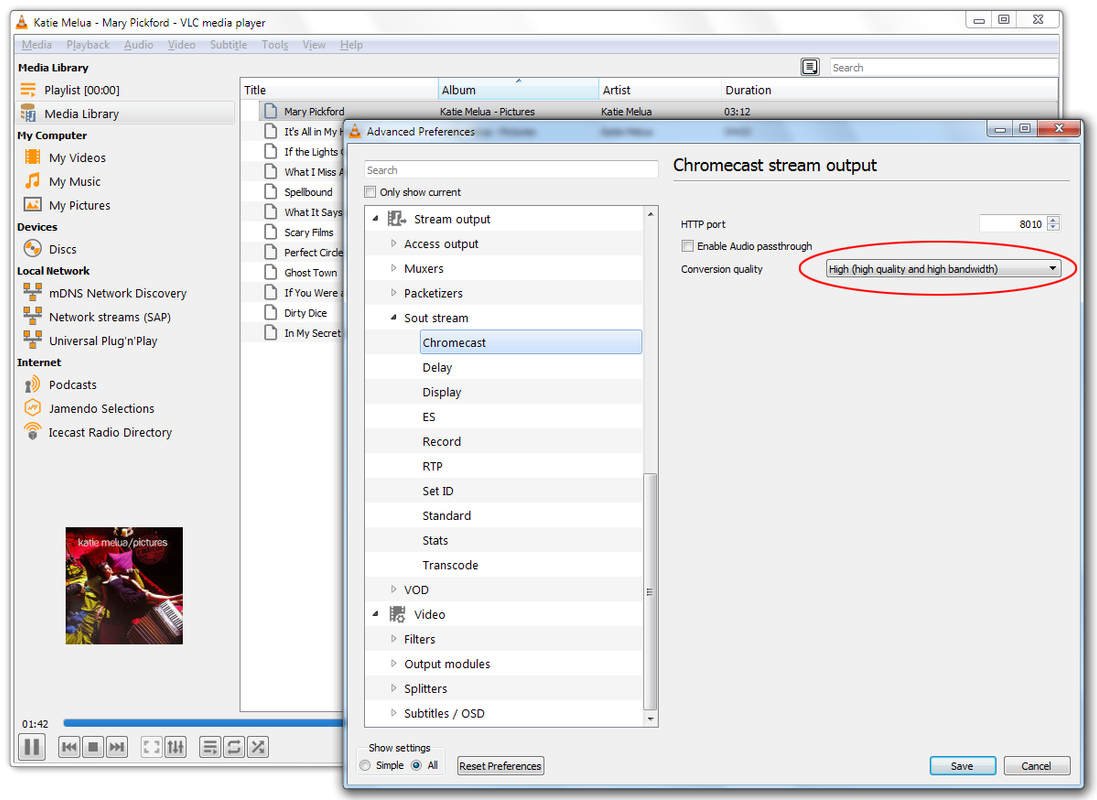Click the playlist Search field in VLC
The width and height of the screenshot is (1097, 800).
[x=943, y=67]
